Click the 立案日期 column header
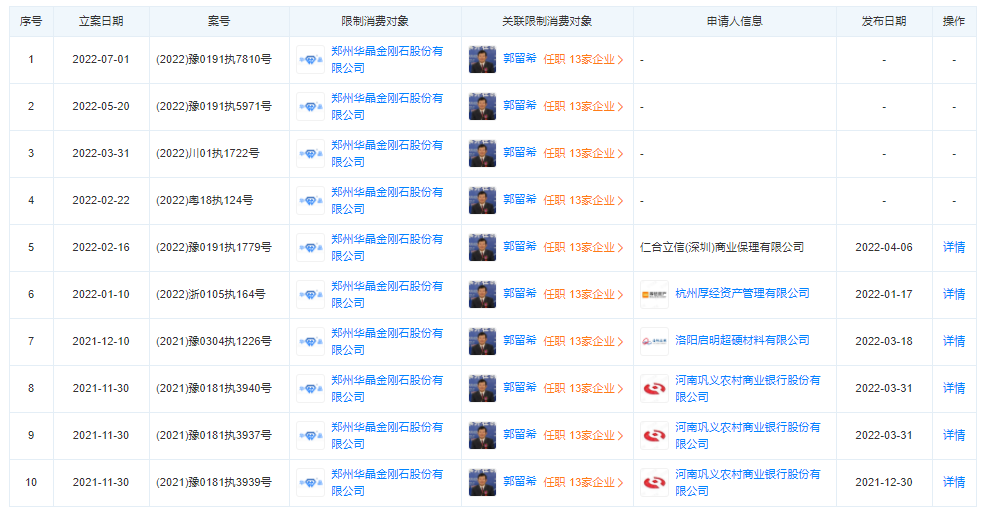The width and height of the screenshot is (982, 515). tap(101, 21)
